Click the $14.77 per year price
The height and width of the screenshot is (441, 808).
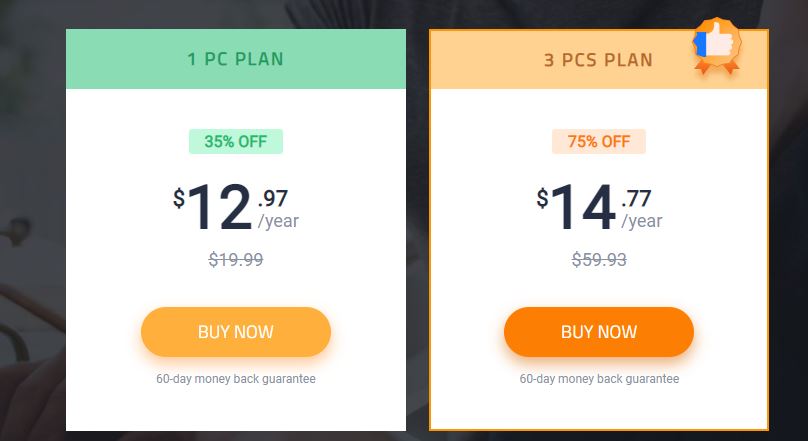(x=599, y=208)
